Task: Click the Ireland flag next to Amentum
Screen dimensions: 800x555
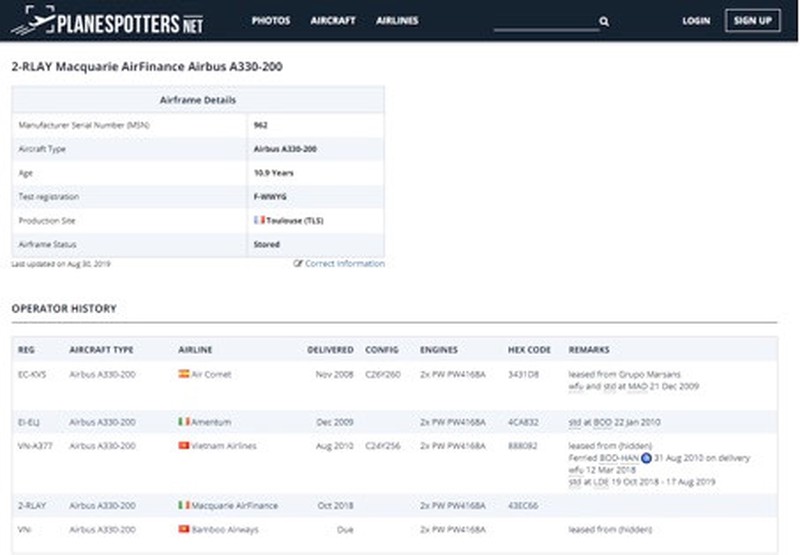Action: [184, 421]
